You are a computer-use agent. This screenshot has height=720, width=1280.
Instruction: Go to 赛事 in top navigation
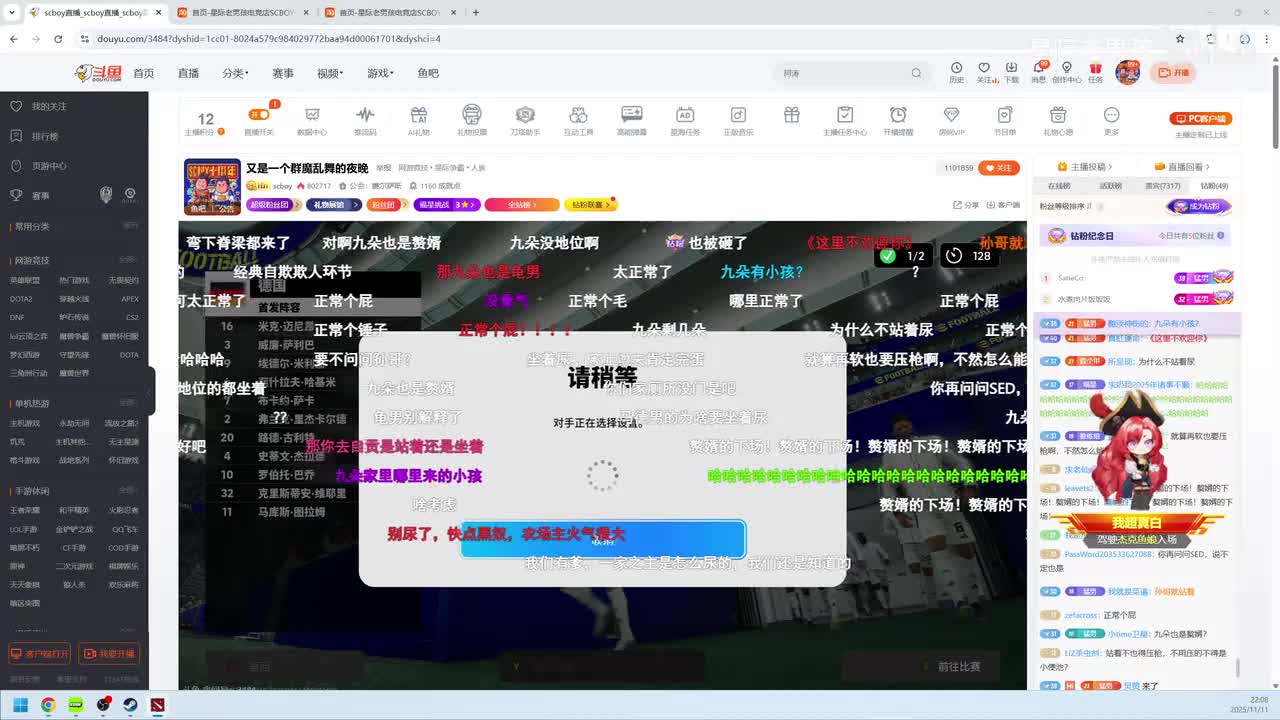[x=283, y=73]
